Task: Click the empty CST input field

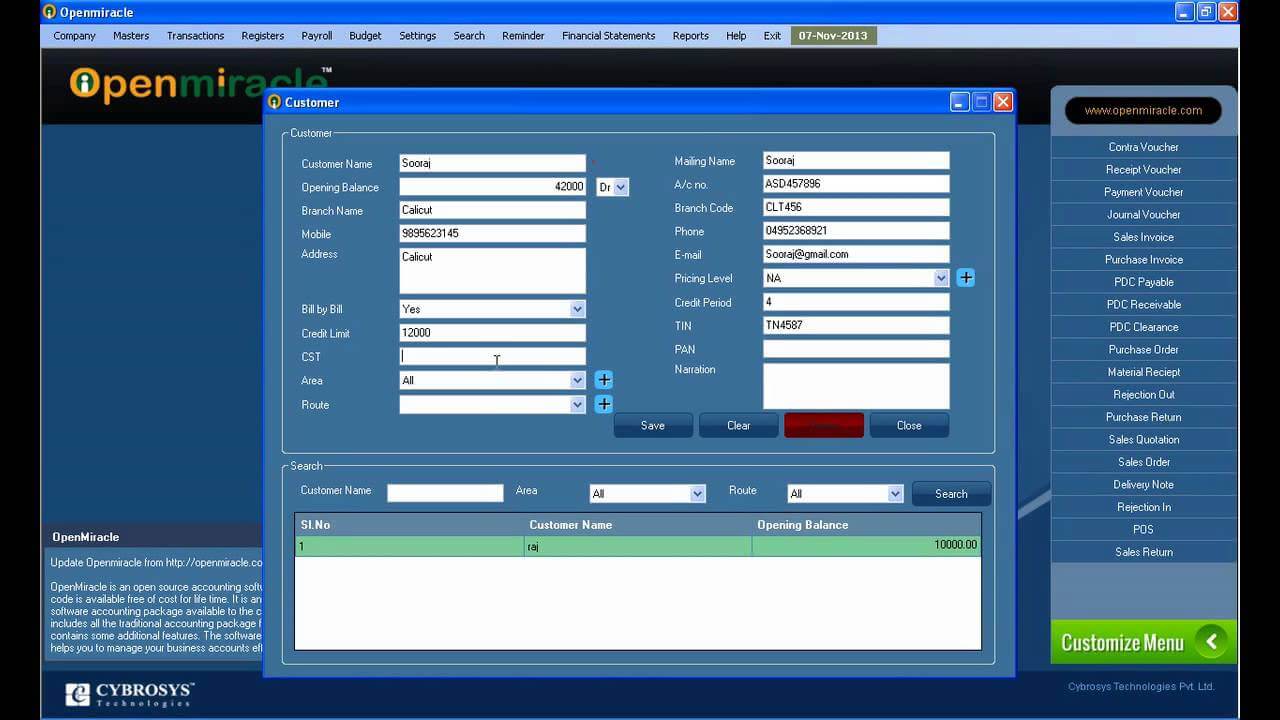Action: point(492,357)
